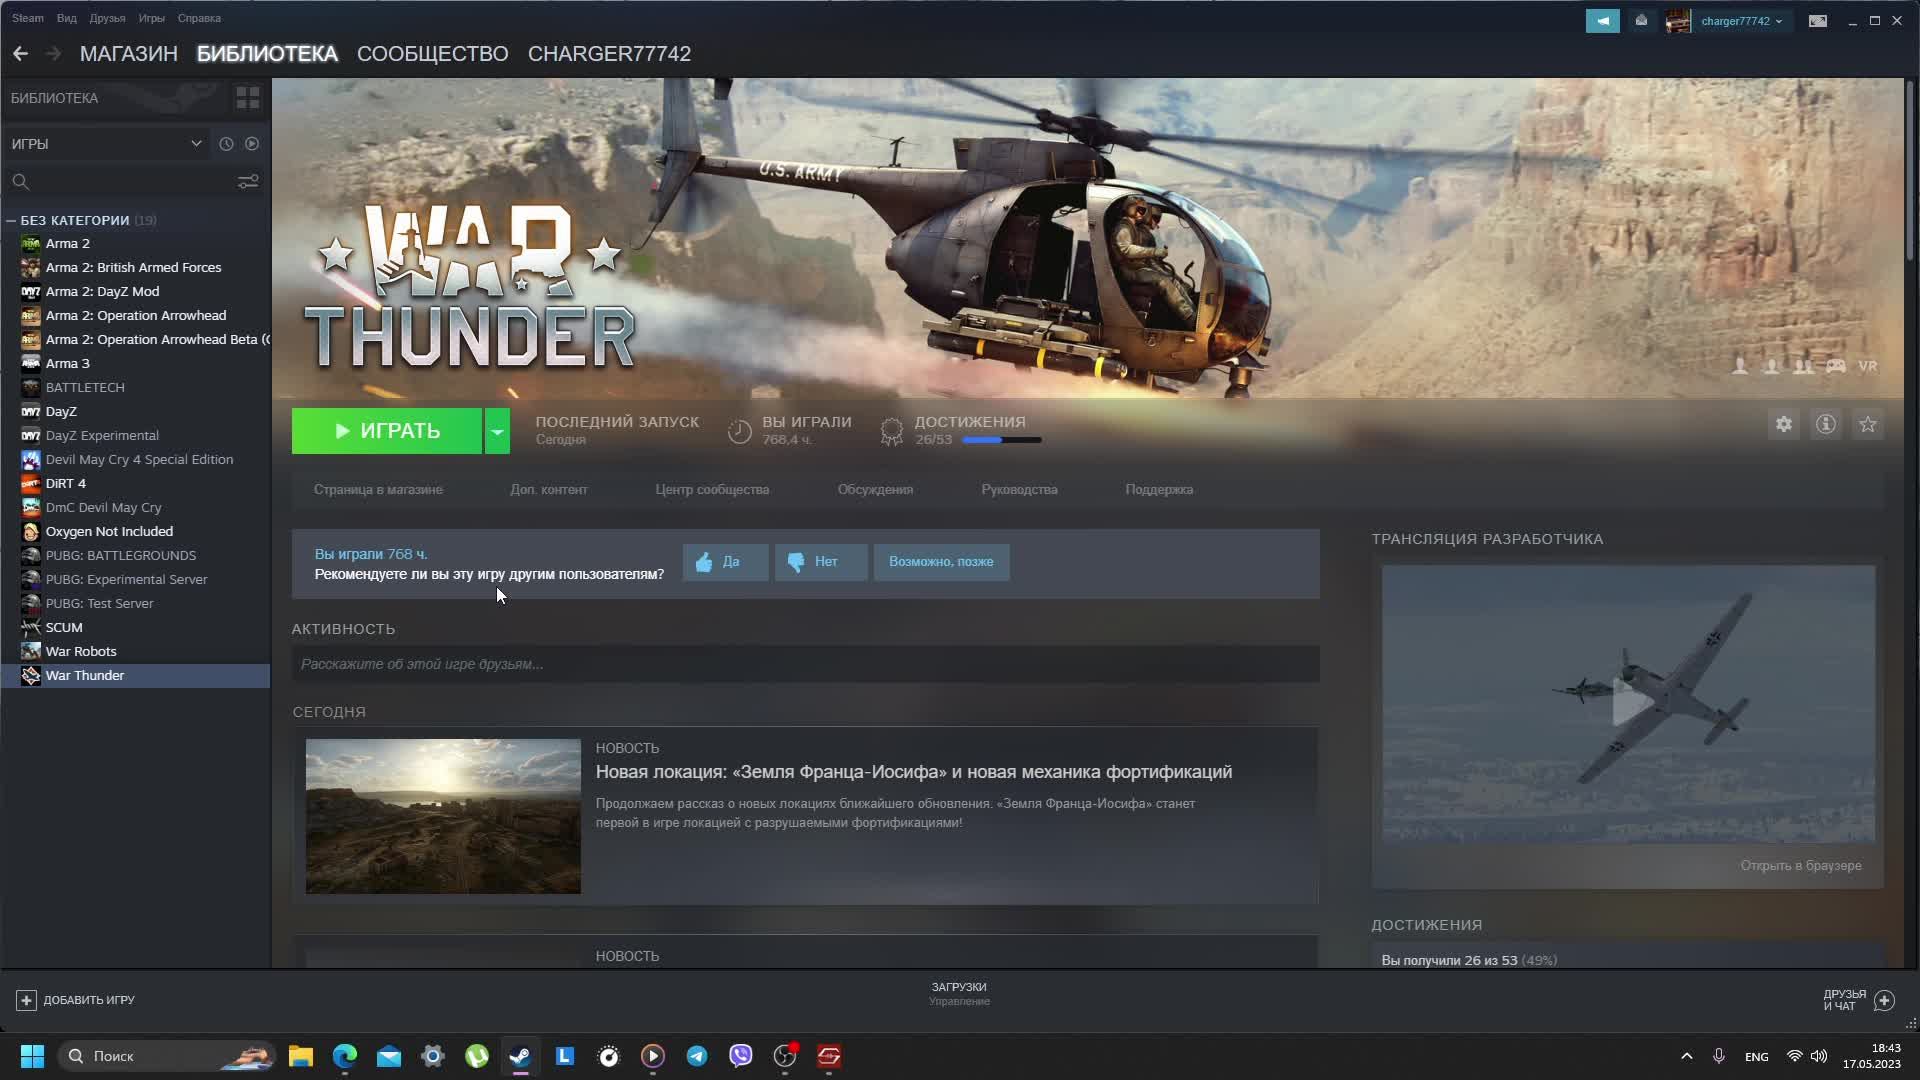Open the Страница в магазине tab
The height and width of the screenshot is (1080, 1920).
pos(378,489)
